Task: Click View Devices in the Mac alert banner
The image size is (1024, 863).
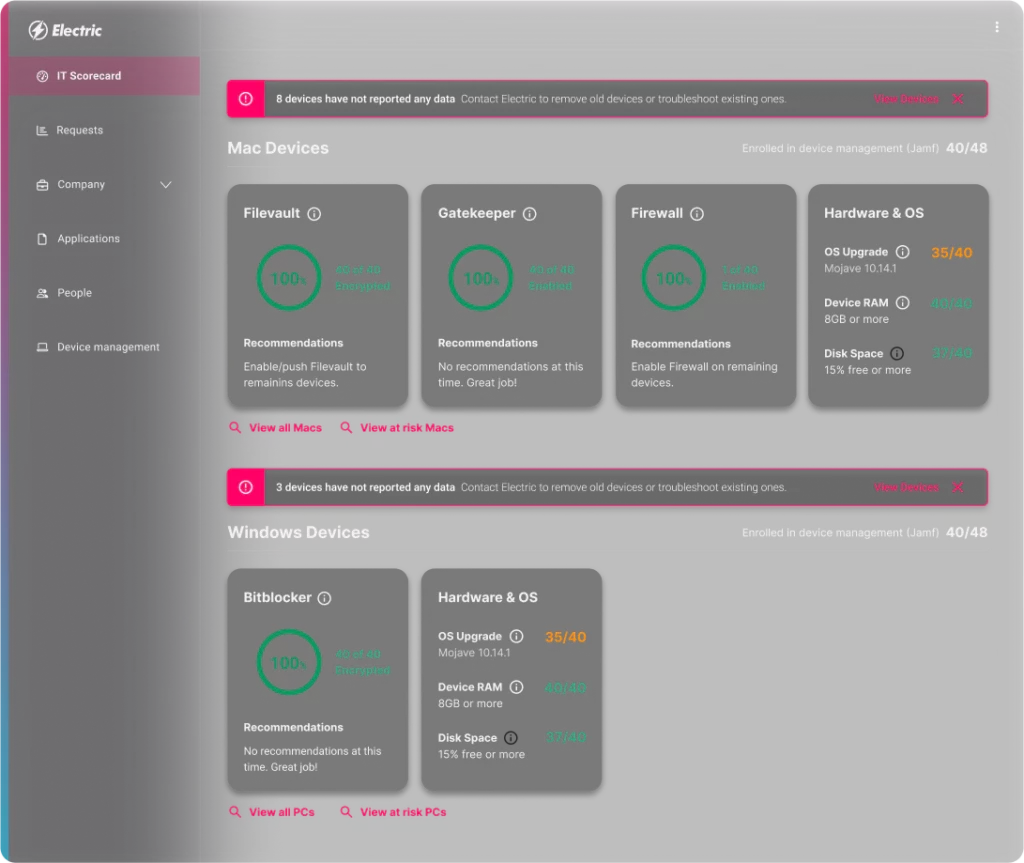Action: point(905,99)
